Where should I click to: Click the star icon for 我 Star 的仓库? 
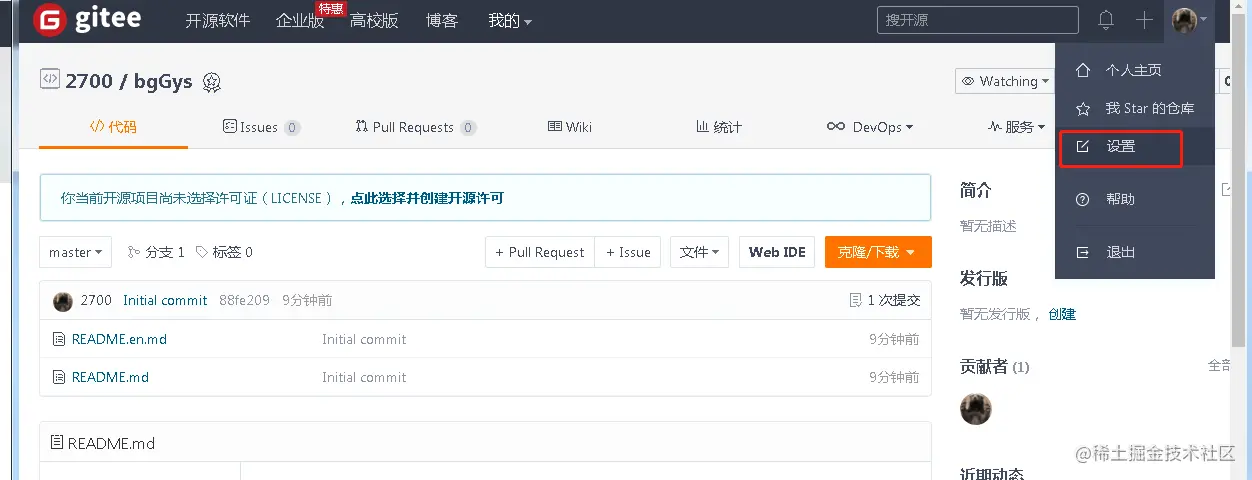click(1082, 108)
